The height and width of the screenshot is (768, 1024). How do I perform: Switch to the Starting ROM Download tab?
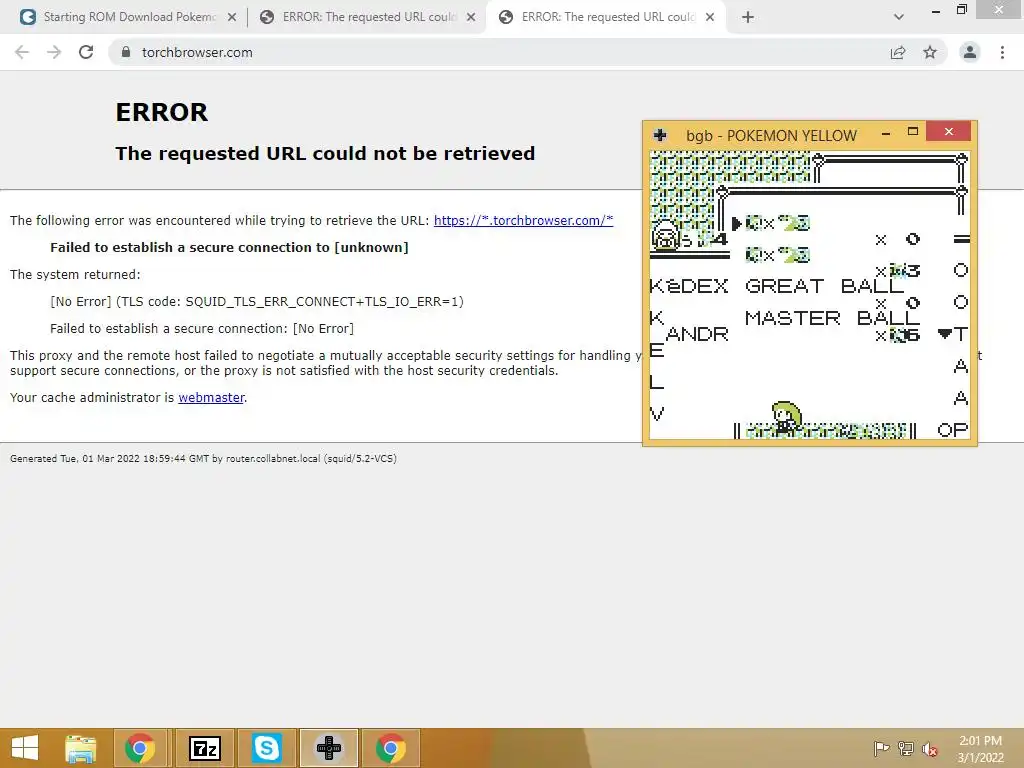click(128, 17)
